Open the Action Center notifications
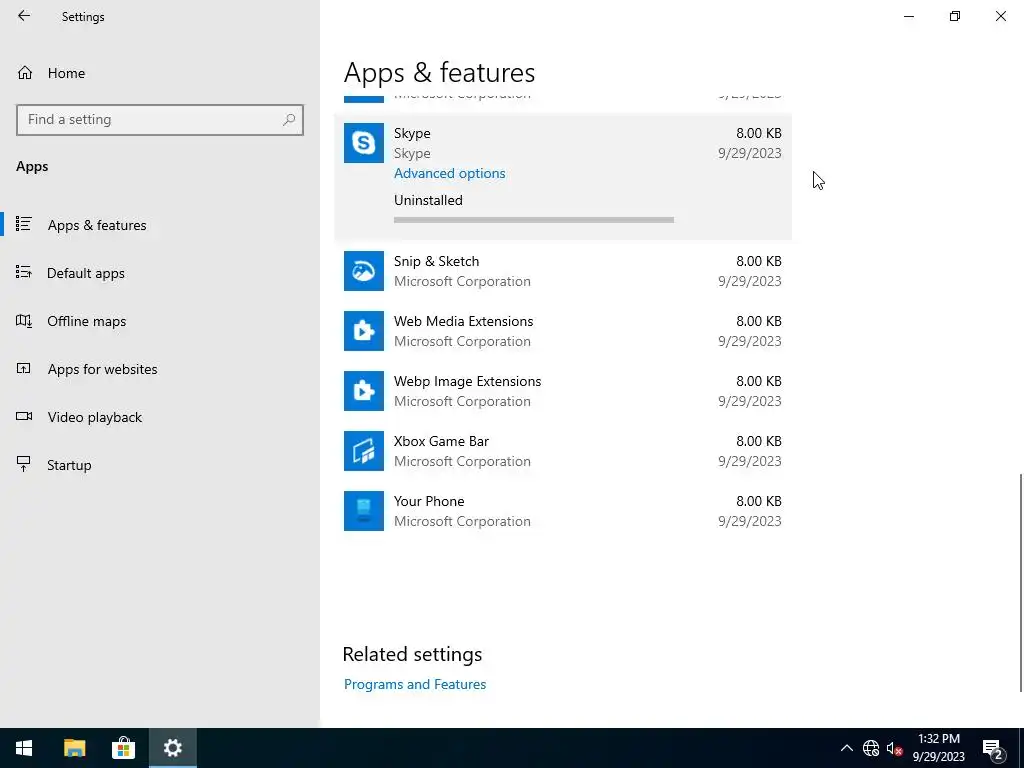The height and width of the screenshot is (768, 1024). click(x=993, y=748)
